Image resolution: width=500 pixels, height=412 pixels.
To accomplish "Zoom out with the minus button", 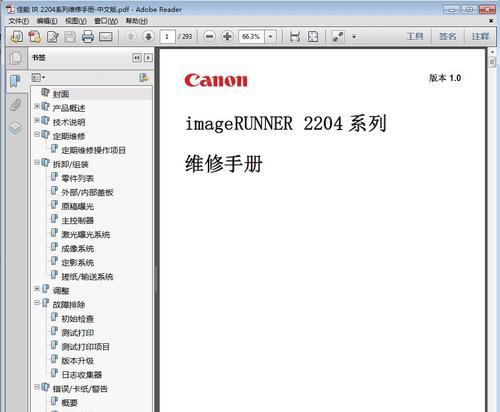I will pyautogui.click(x=209, y=36).
